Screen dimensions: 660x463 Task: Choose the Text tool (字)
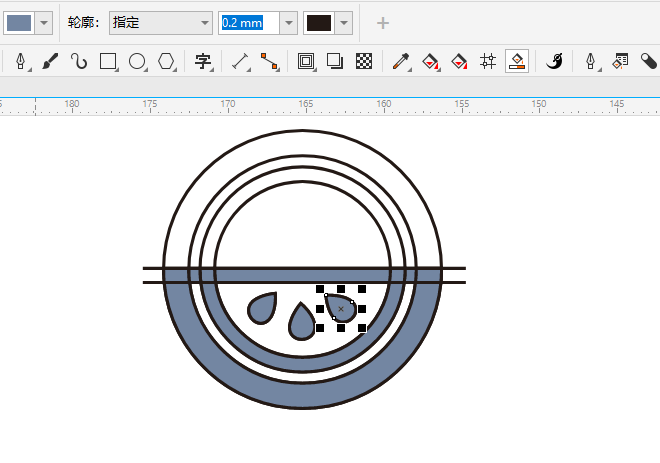click(x=202, y=62)
